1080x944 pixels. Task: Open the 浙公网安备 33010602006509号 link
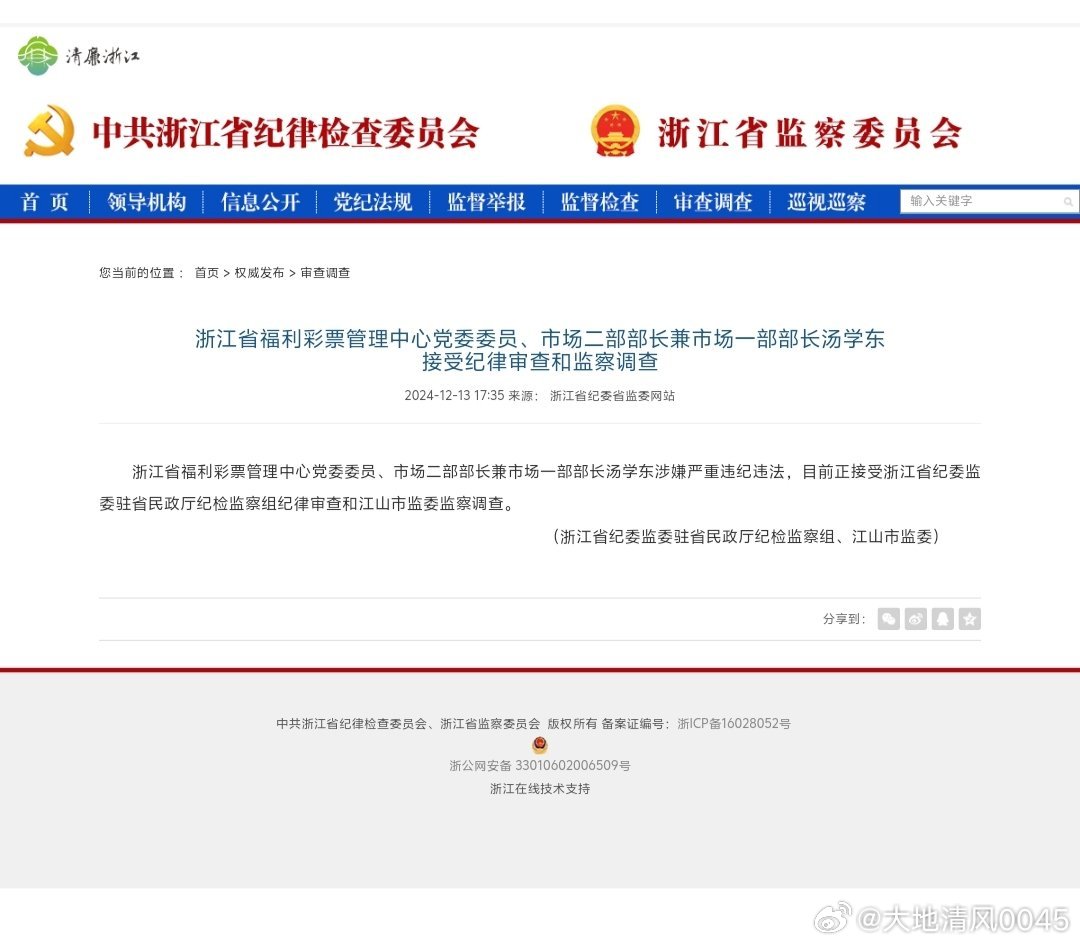pyautogui.click(x=540, y=766)
